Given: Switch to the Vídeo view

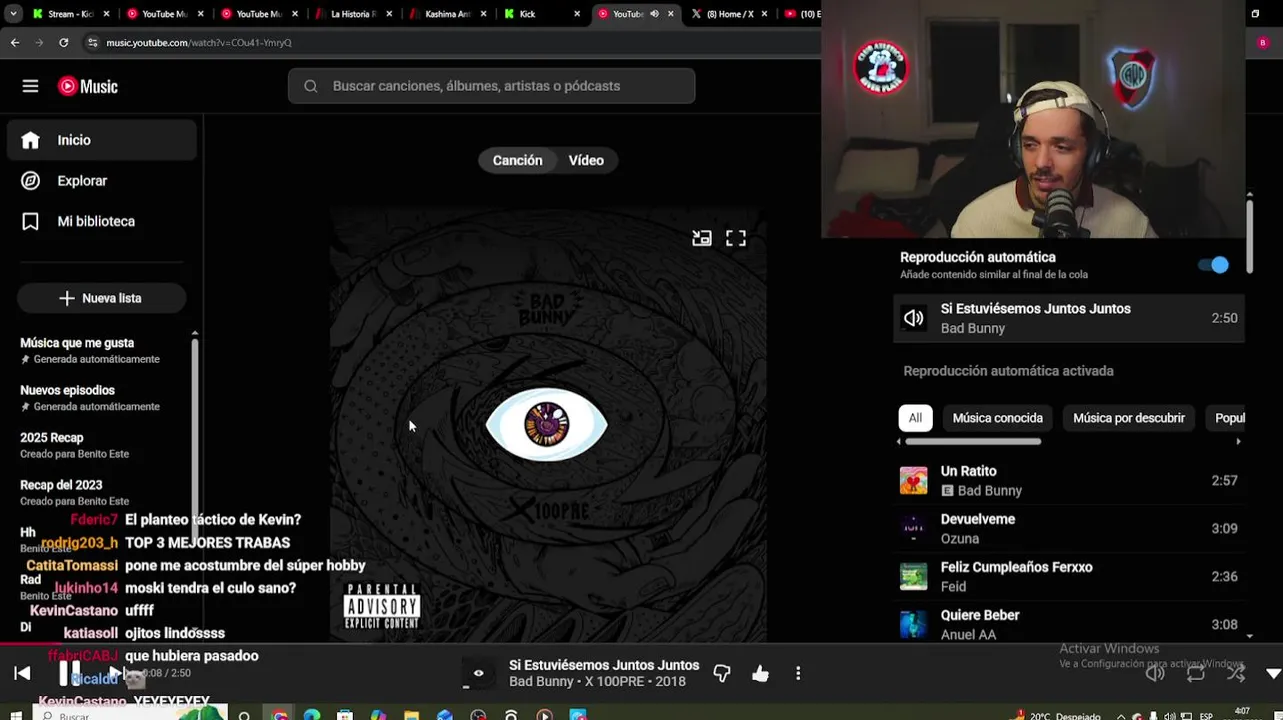Looking at the screenshot, I should pos(586,160).
